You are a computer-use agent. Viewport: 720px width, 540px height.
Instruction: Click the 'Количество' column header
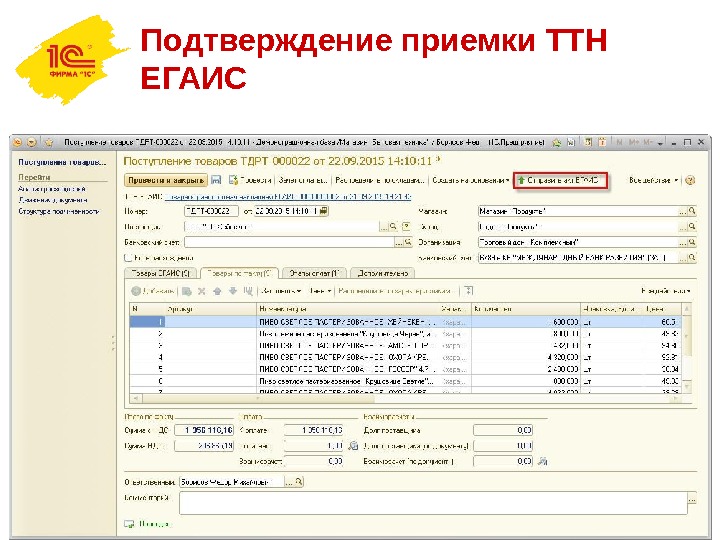click(526, 309)
